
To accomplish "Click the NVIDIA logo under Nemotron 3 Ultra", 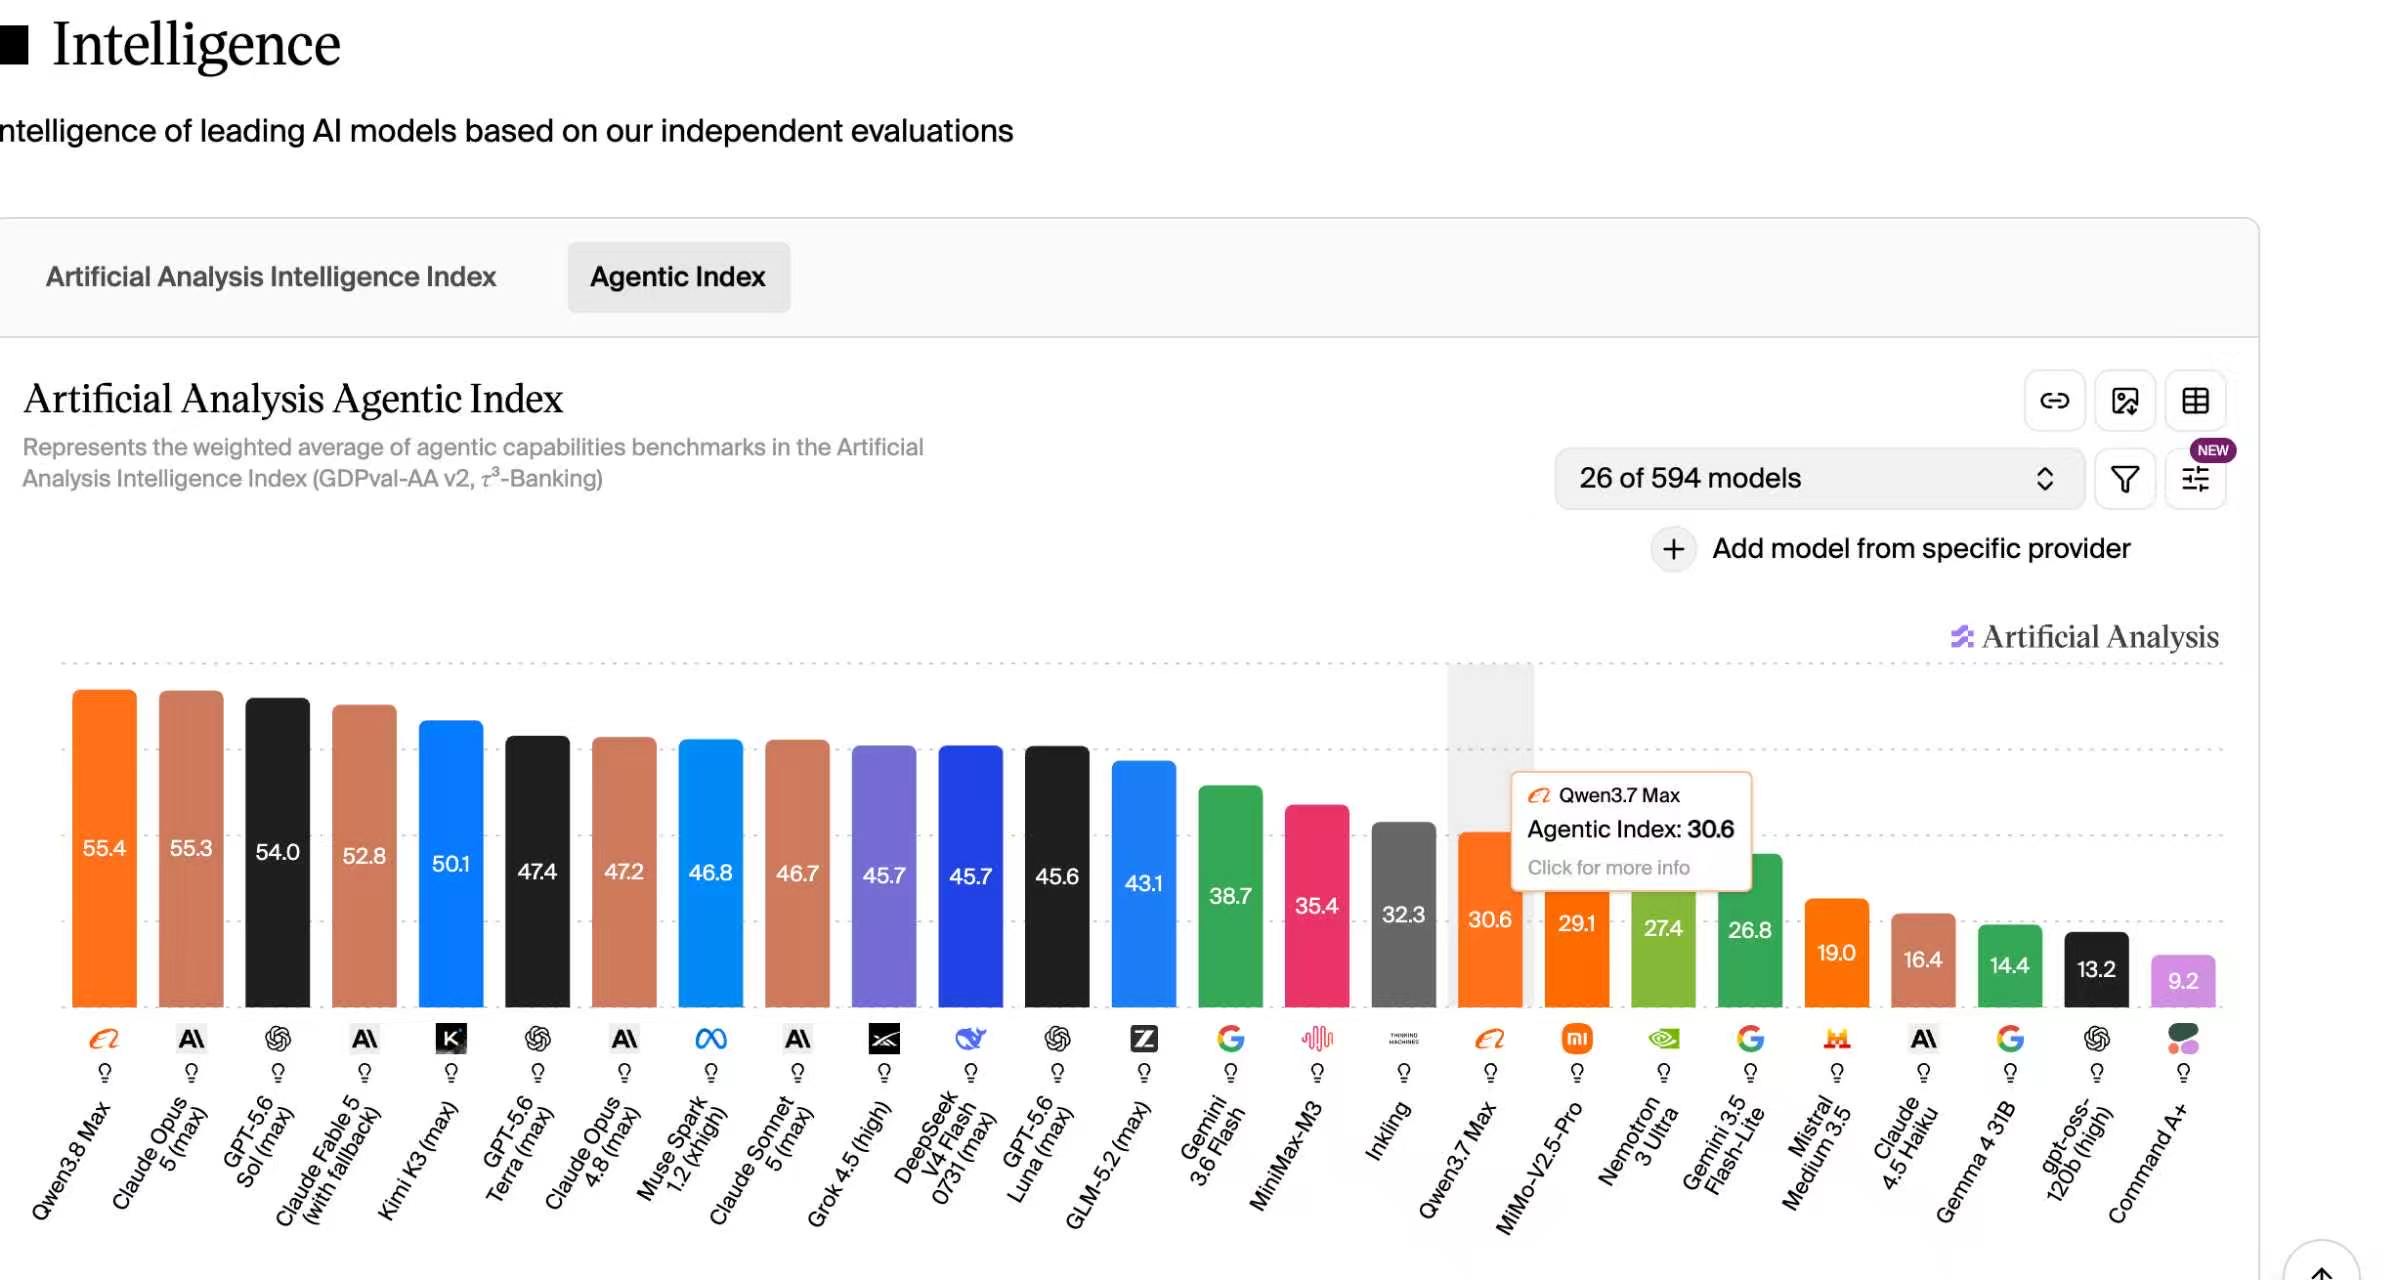I will coord(1663,1039).
